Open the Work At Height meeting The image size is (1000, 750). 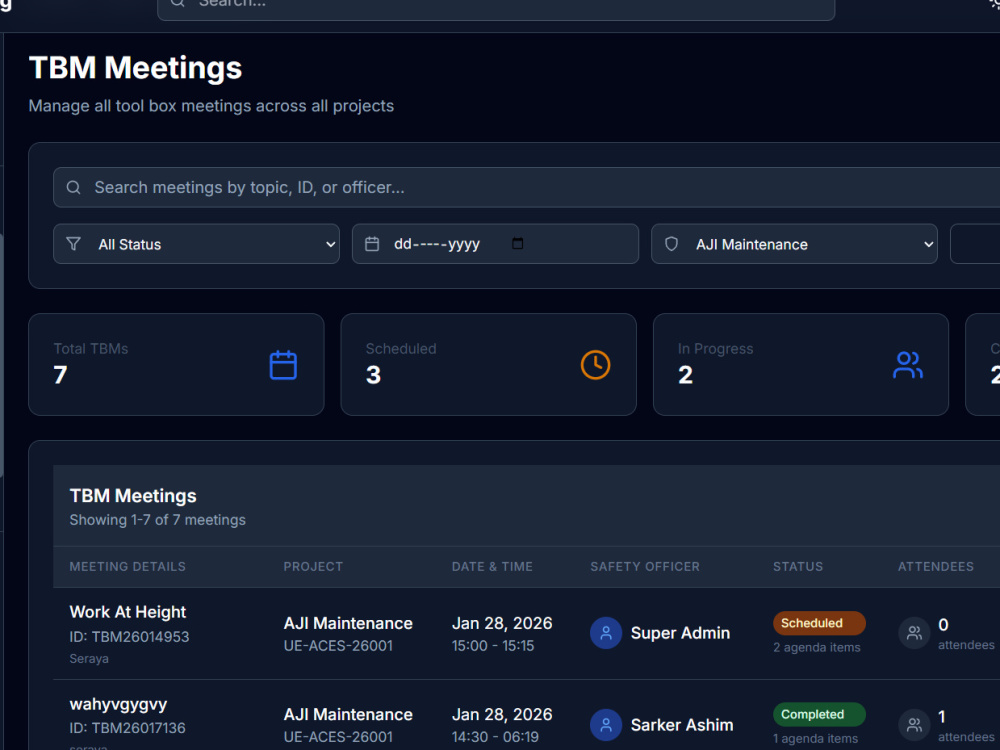[128, 612]
